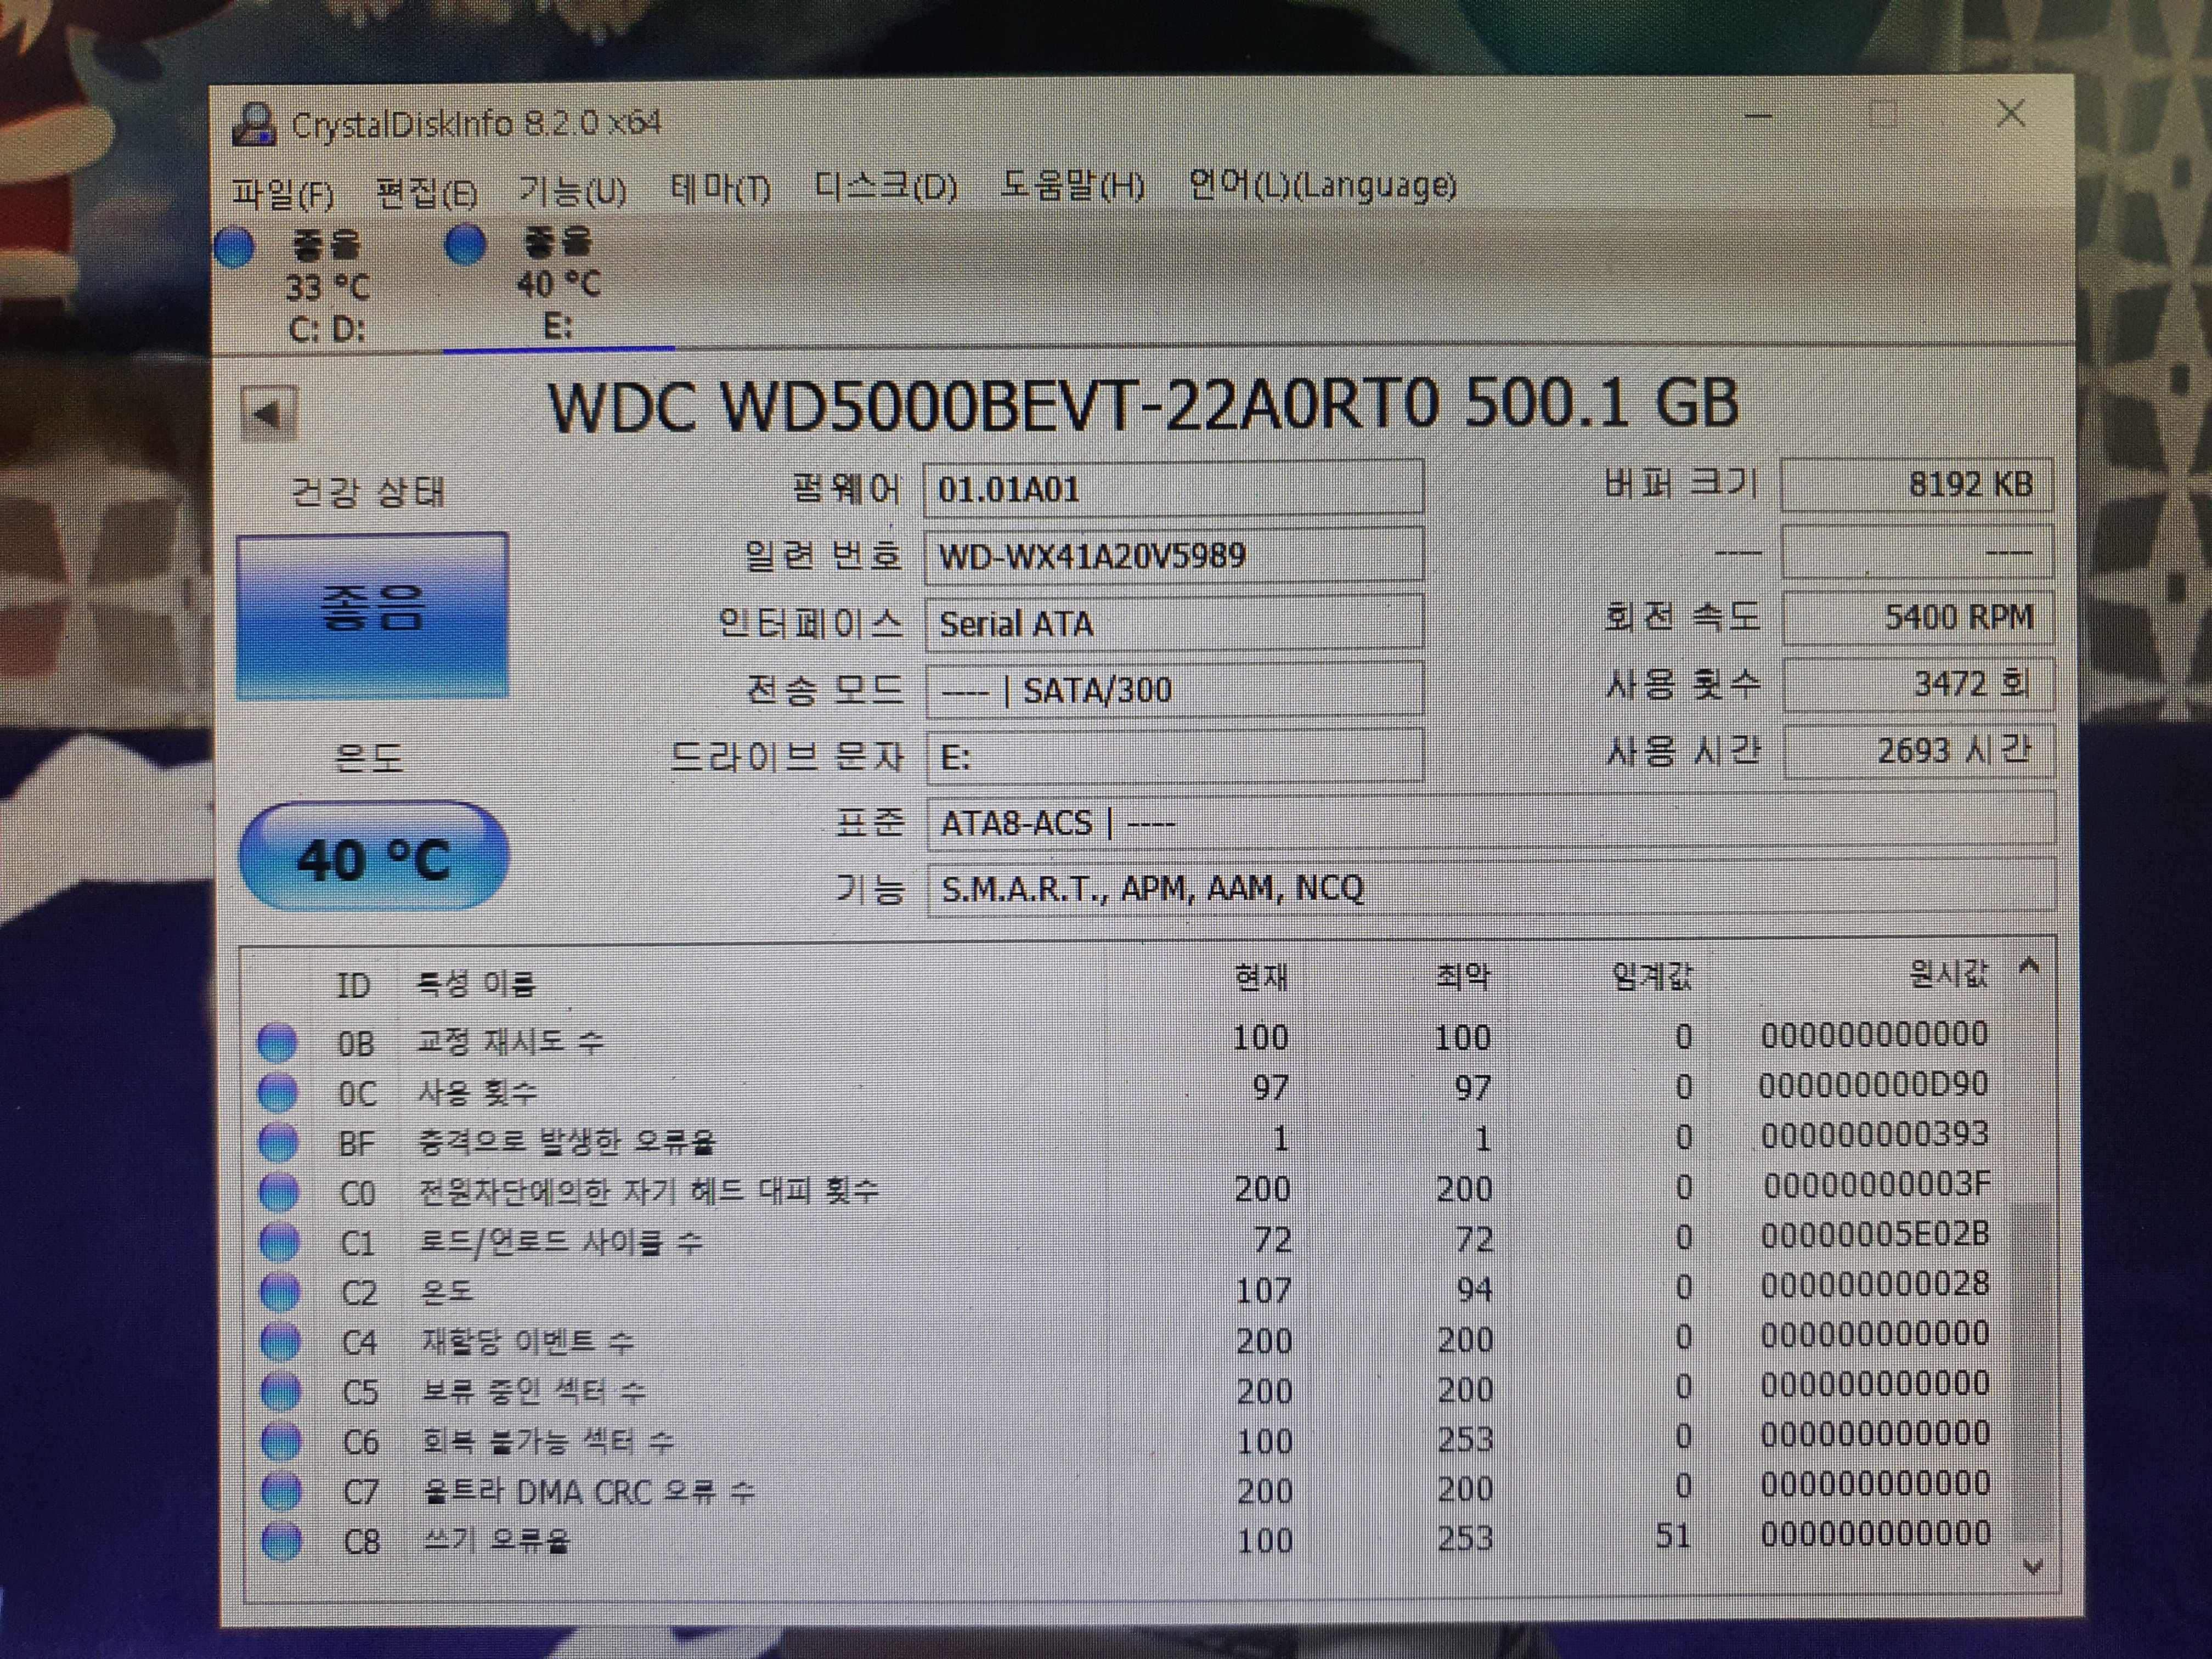Click the power on count 3472 회
The image size is (2212, 1659).
(1918, 684)
